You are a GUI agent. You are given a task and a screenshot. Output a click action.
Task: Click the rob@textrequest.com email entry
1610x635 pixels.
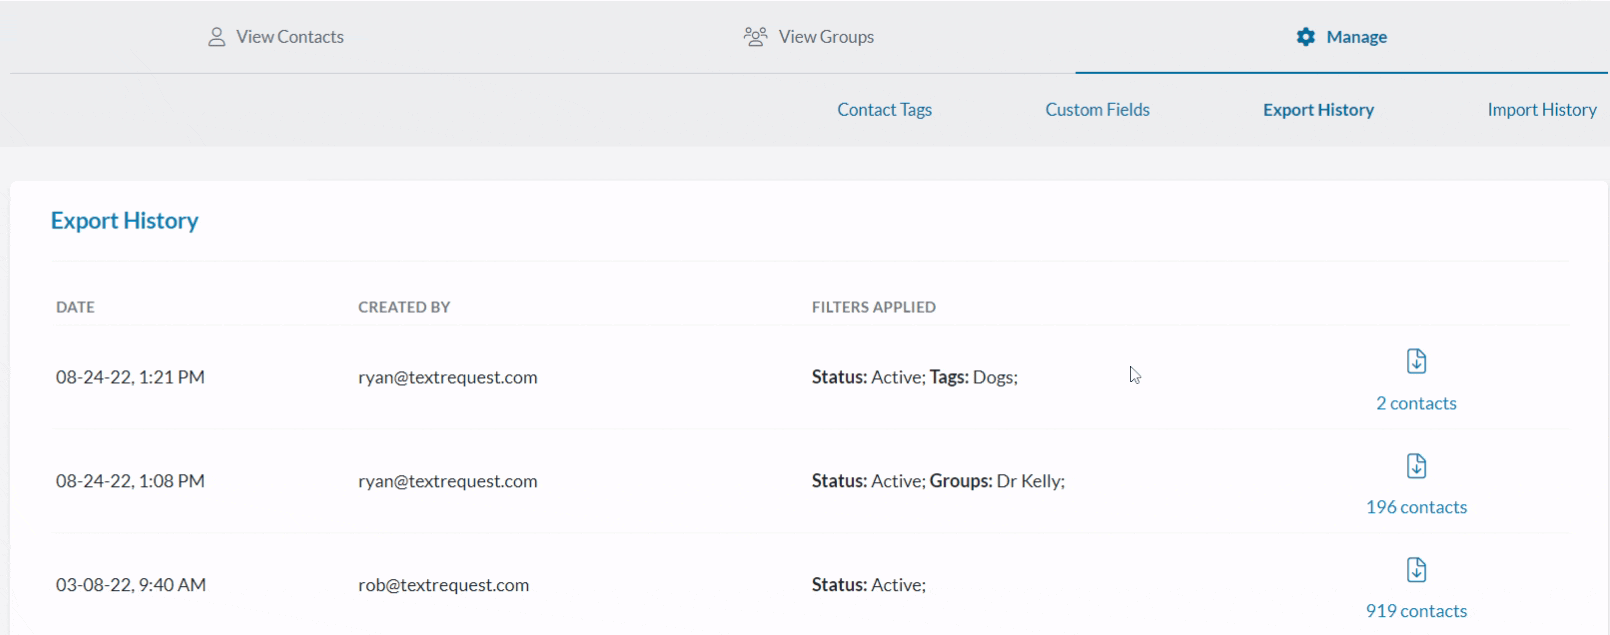tap(443, 585)
